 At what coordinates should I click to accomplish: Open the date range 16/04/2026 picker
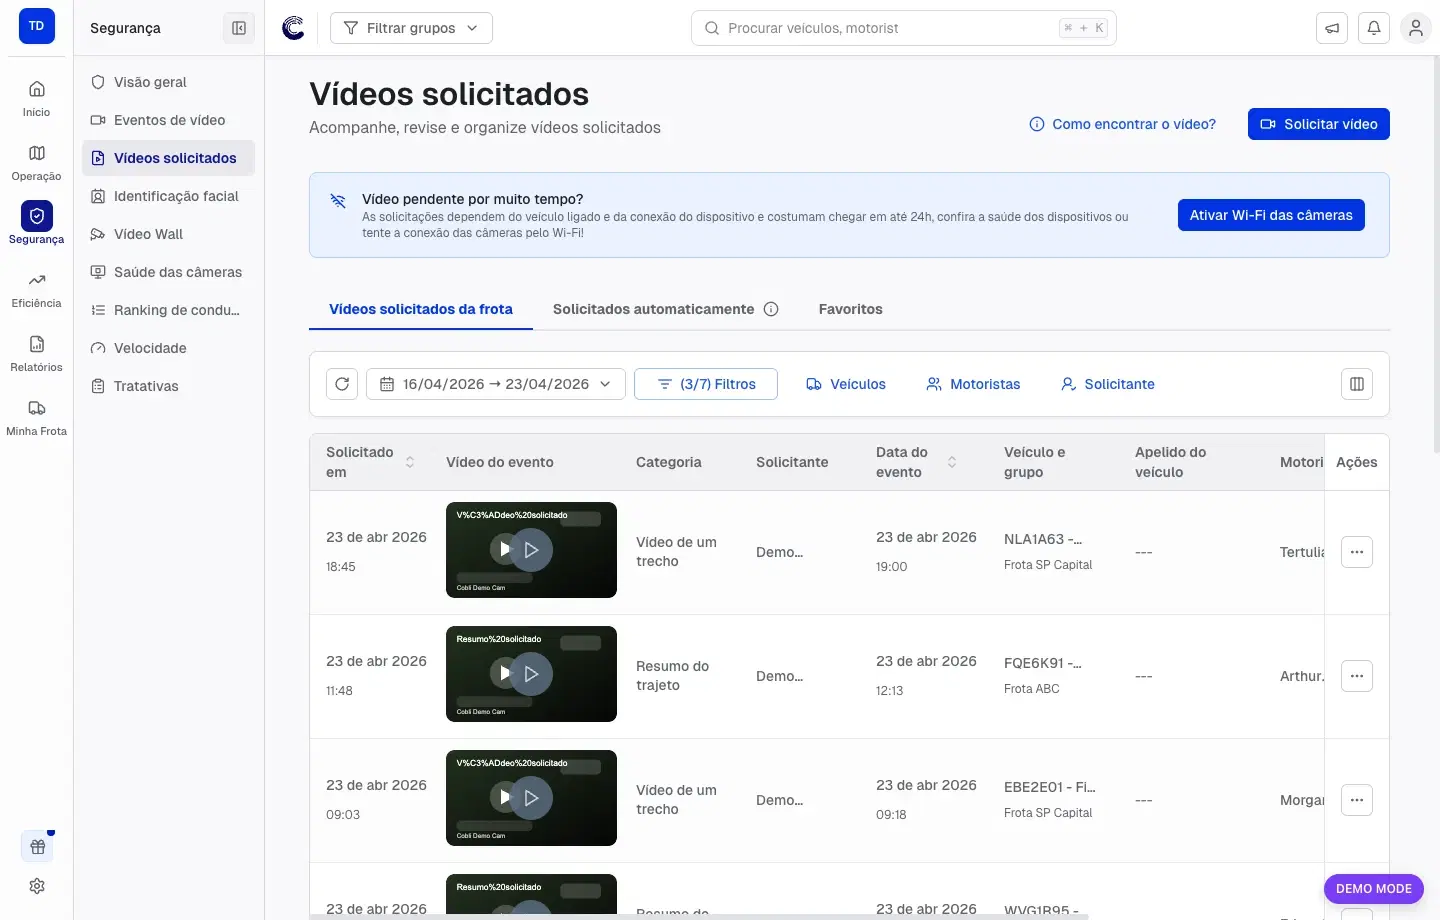[496, 384]
